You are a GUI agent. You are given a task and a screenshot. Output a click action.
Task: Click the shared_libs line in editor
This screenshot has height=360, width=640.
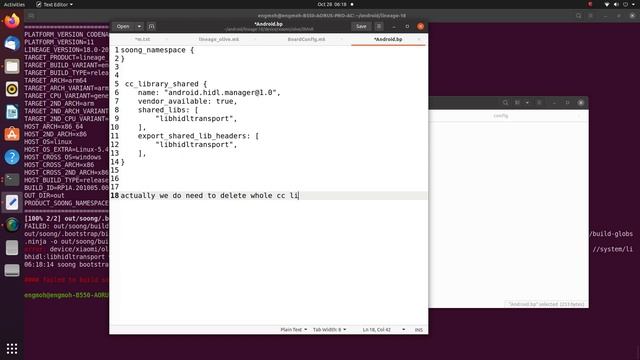pyautogui.click(x=168, y=110)
